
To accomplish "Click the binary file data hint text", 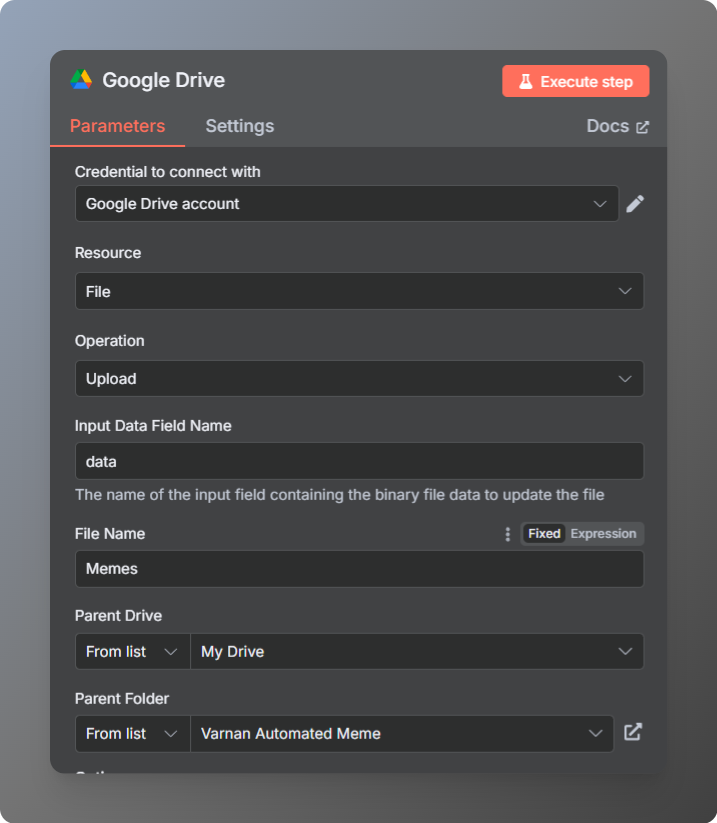I will pos(340,495).
